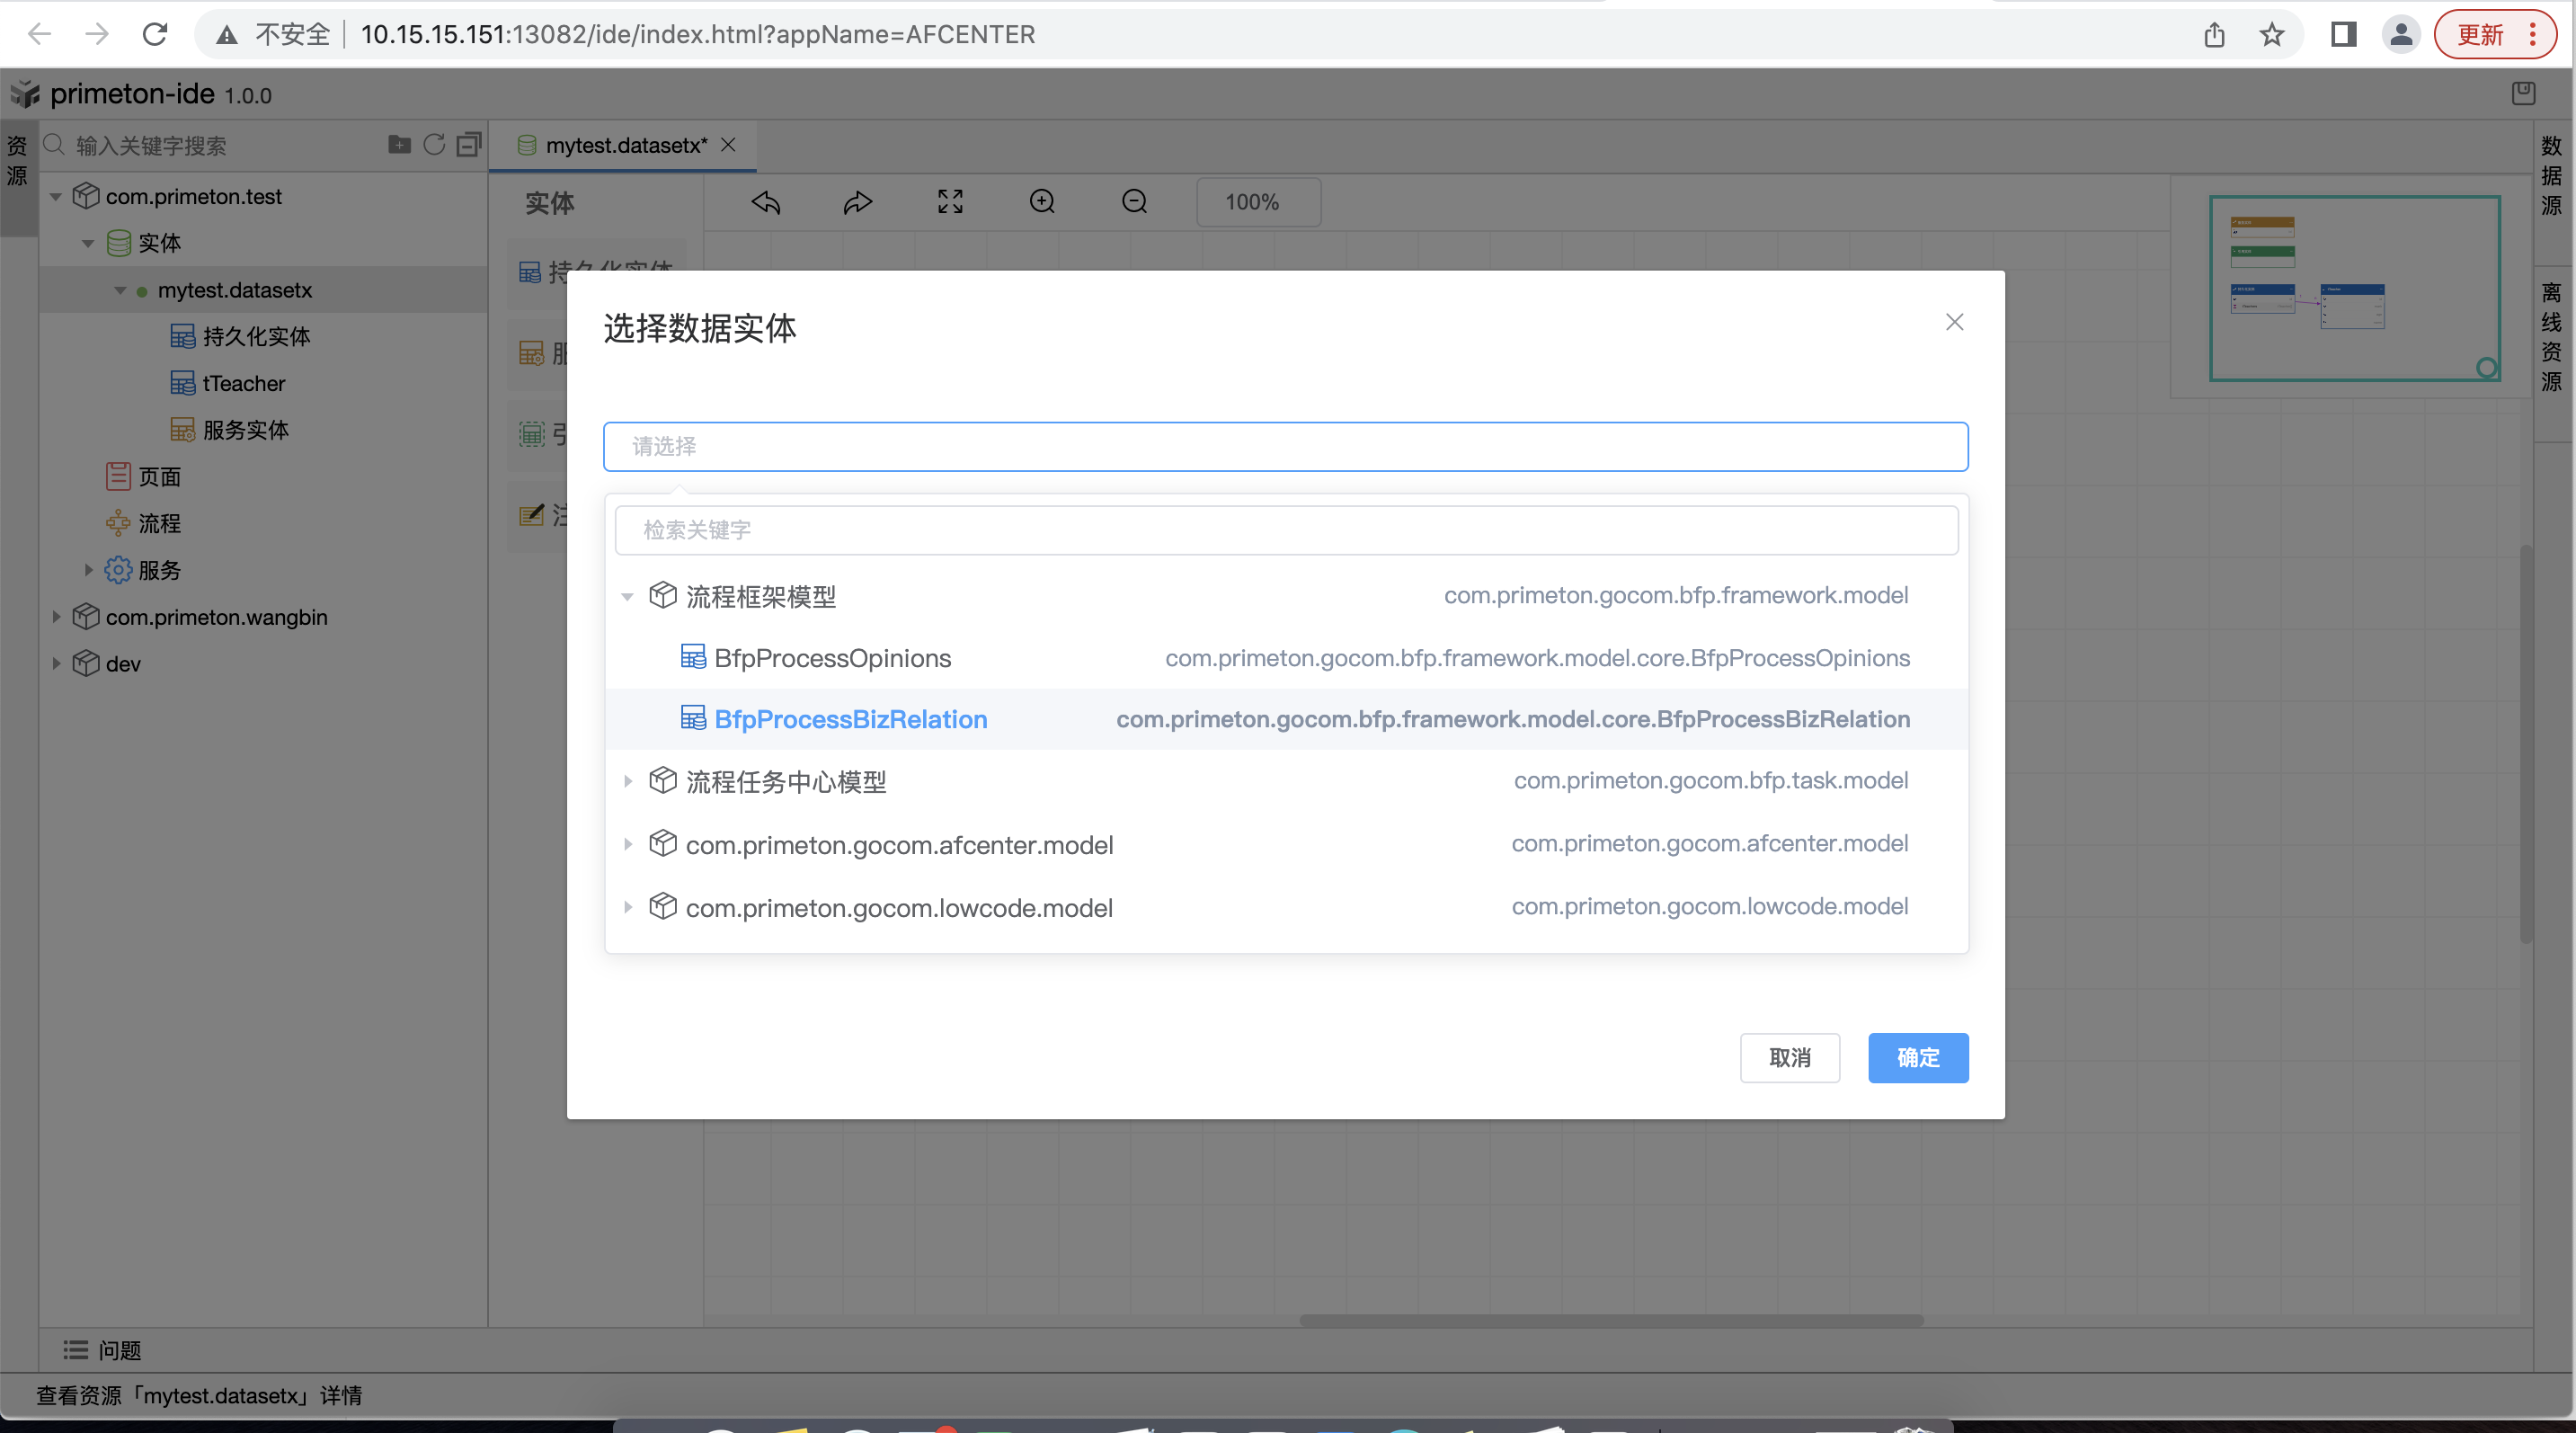Collapse the com.primeton.test tree node
Screen dimensions: 2576x1433
point(56,197)
